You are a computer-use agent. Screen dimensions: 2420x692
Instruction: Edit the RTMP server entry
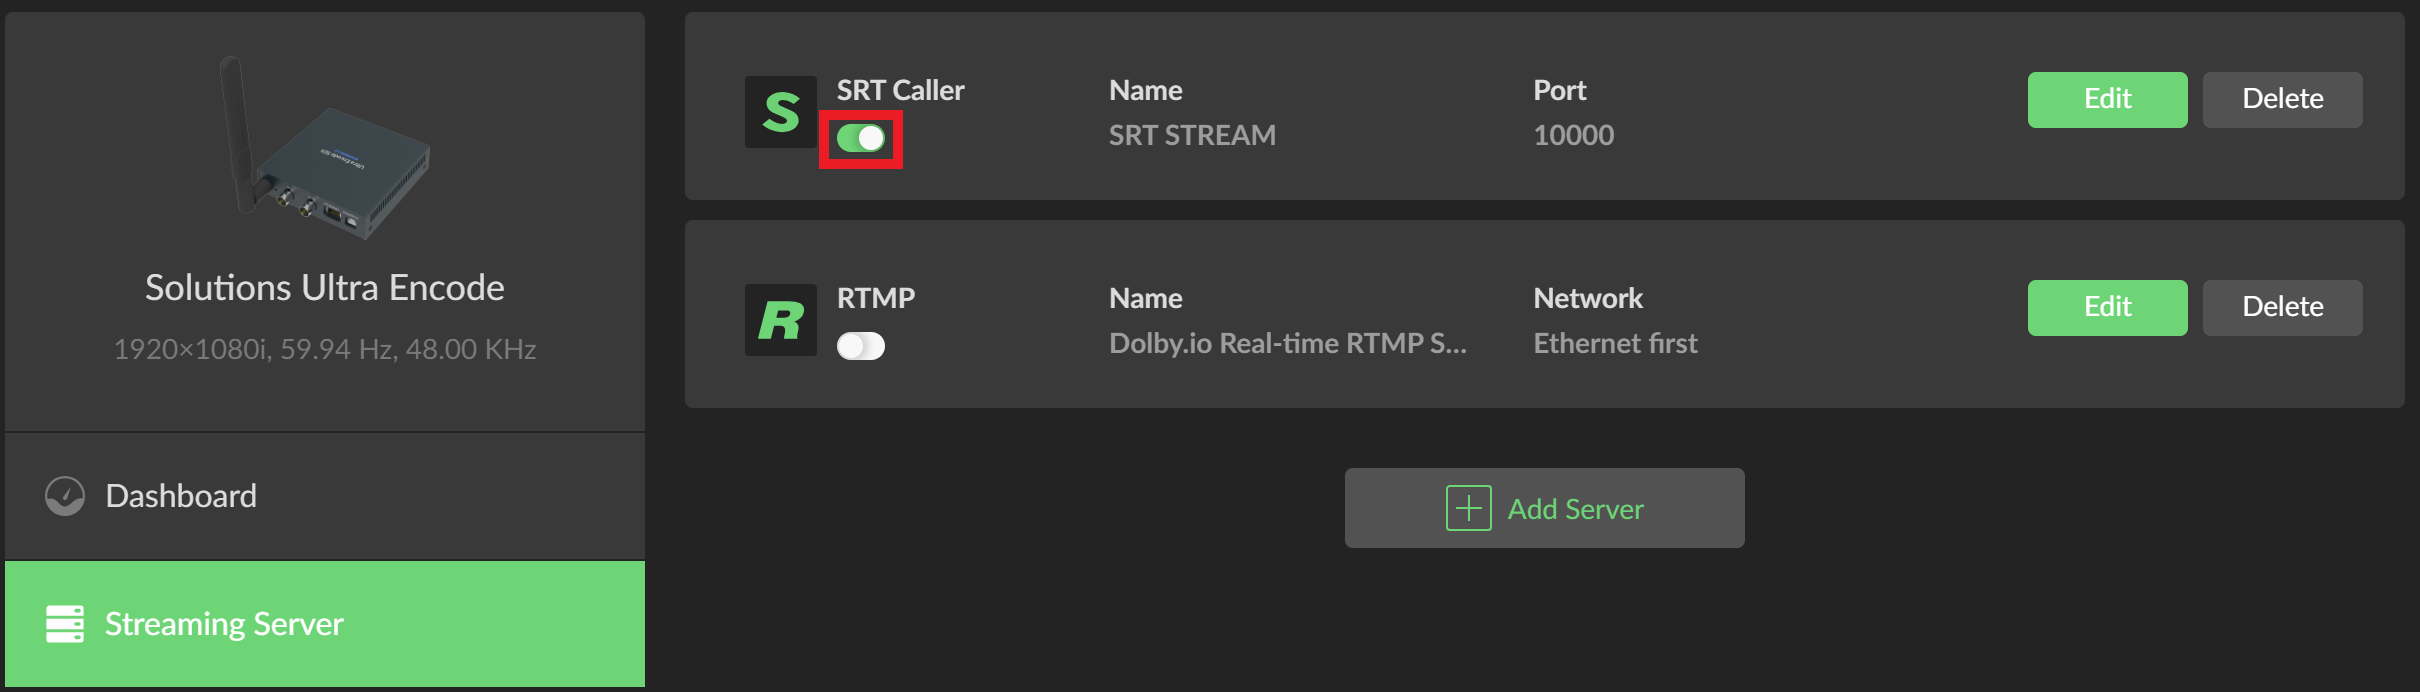pos(2107,307)
